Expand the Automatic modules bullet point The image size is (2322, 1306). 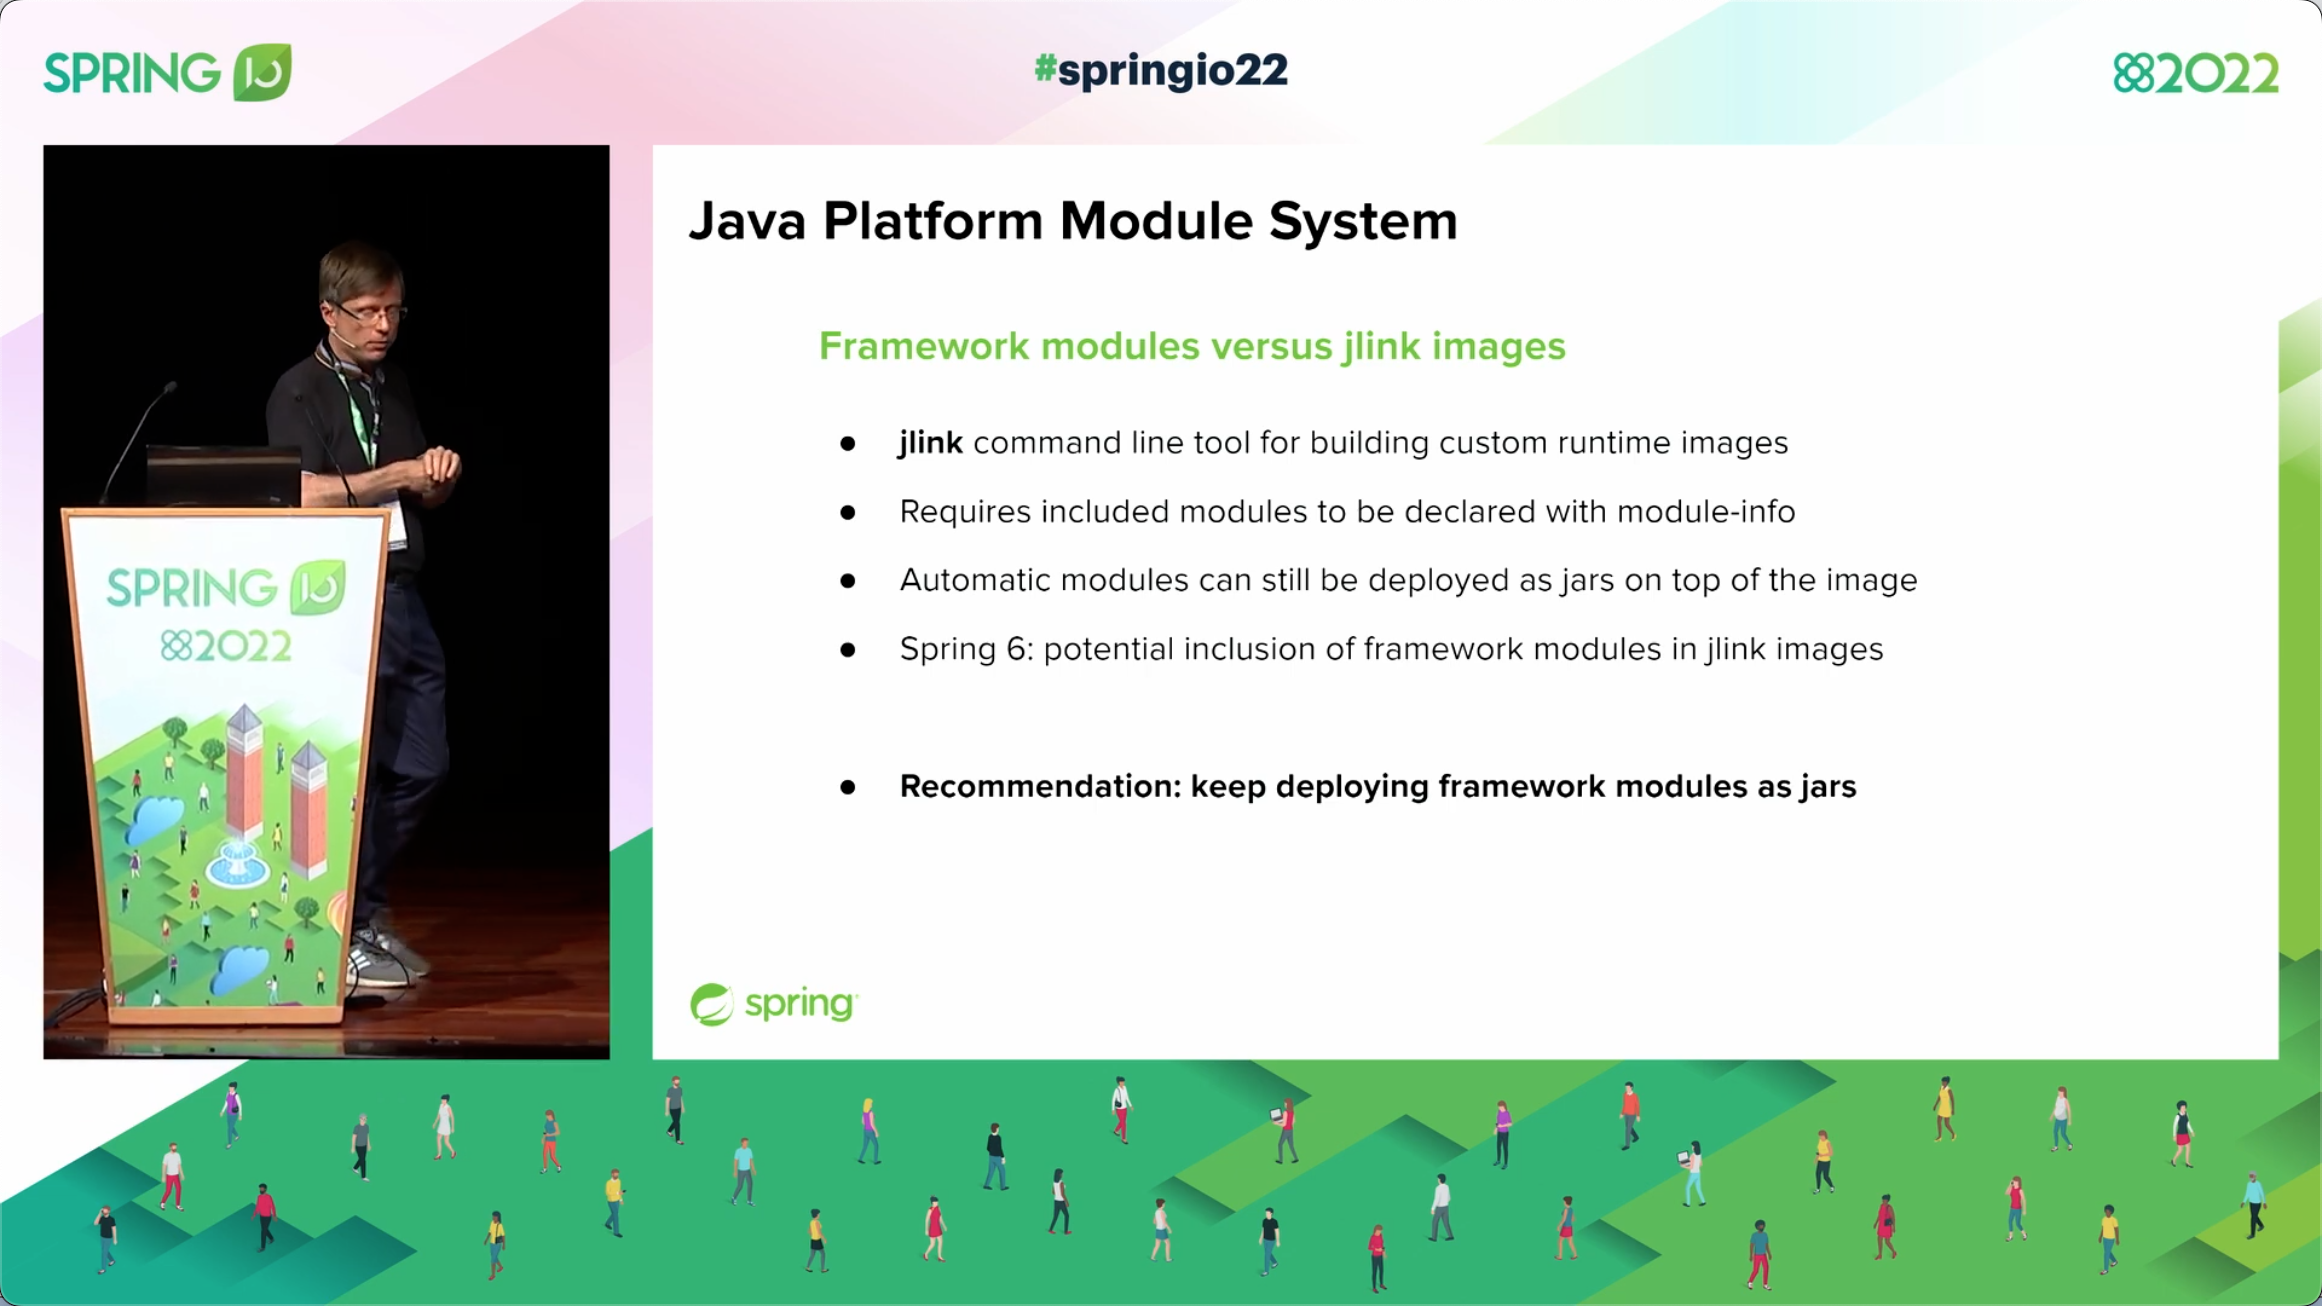1408,580
